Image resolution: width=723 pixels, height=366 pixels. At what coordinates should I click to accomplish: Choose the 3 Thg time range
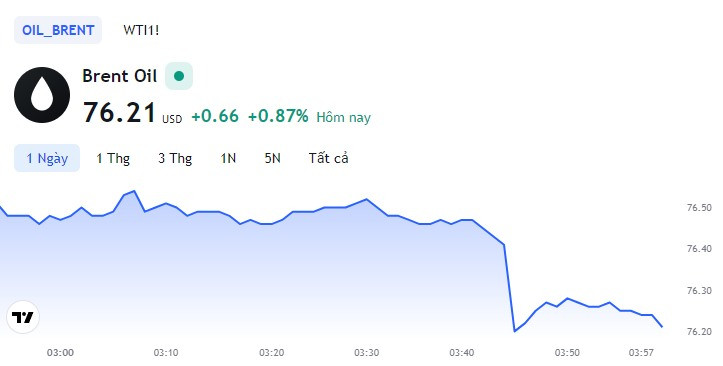175,158
